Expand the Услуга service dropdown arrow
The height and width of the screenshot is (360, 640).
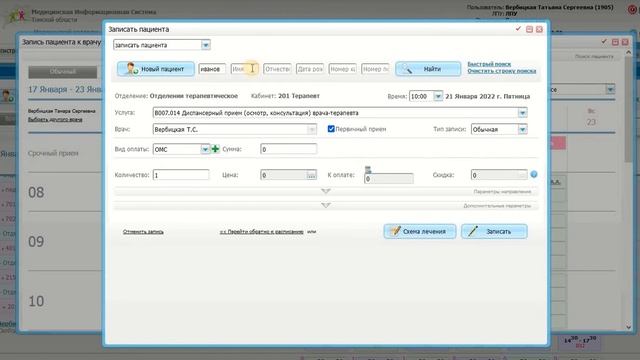(x=522, y=113)
